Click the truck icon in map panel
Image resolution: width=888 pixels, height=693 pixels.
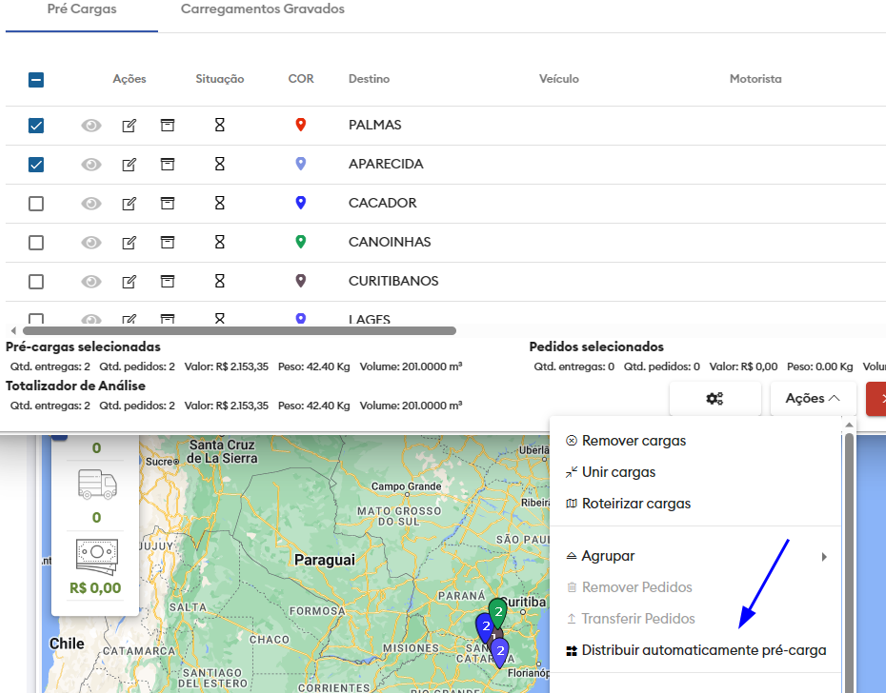tap(97, 486)
